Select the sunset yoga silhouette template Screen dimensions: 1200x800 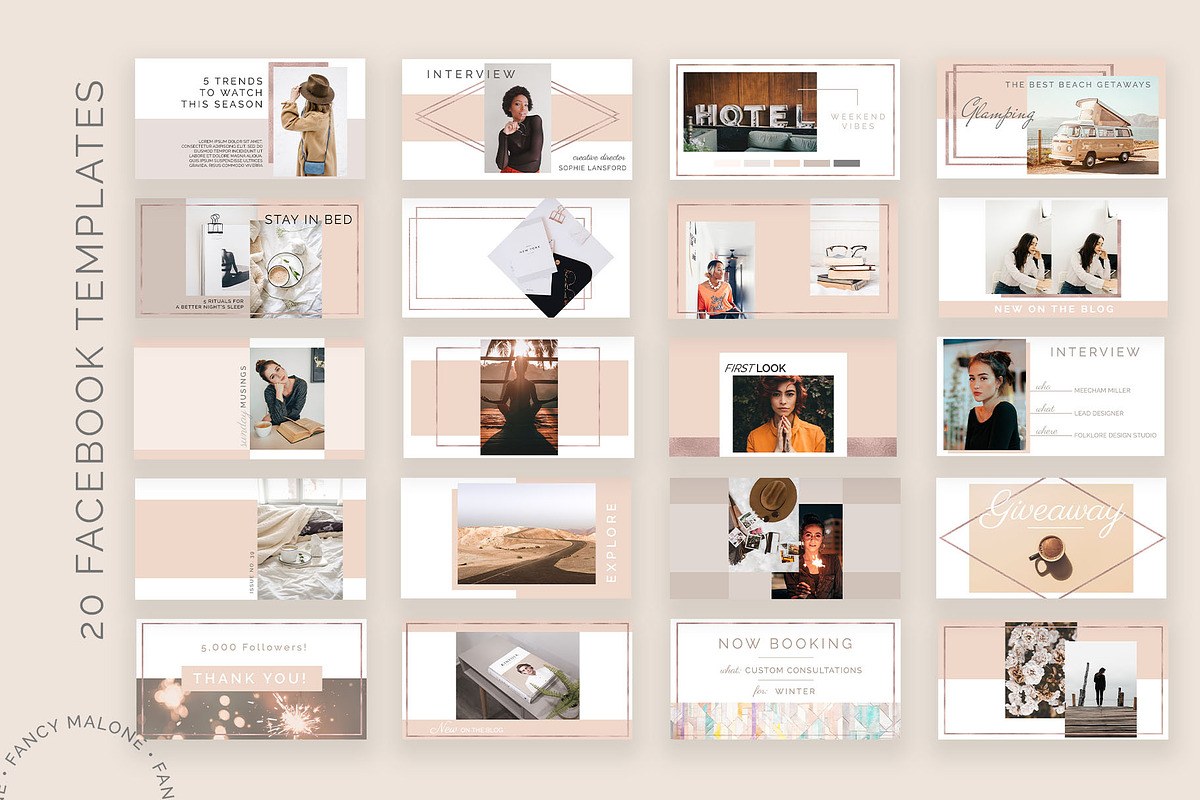(x=517, y=398)
